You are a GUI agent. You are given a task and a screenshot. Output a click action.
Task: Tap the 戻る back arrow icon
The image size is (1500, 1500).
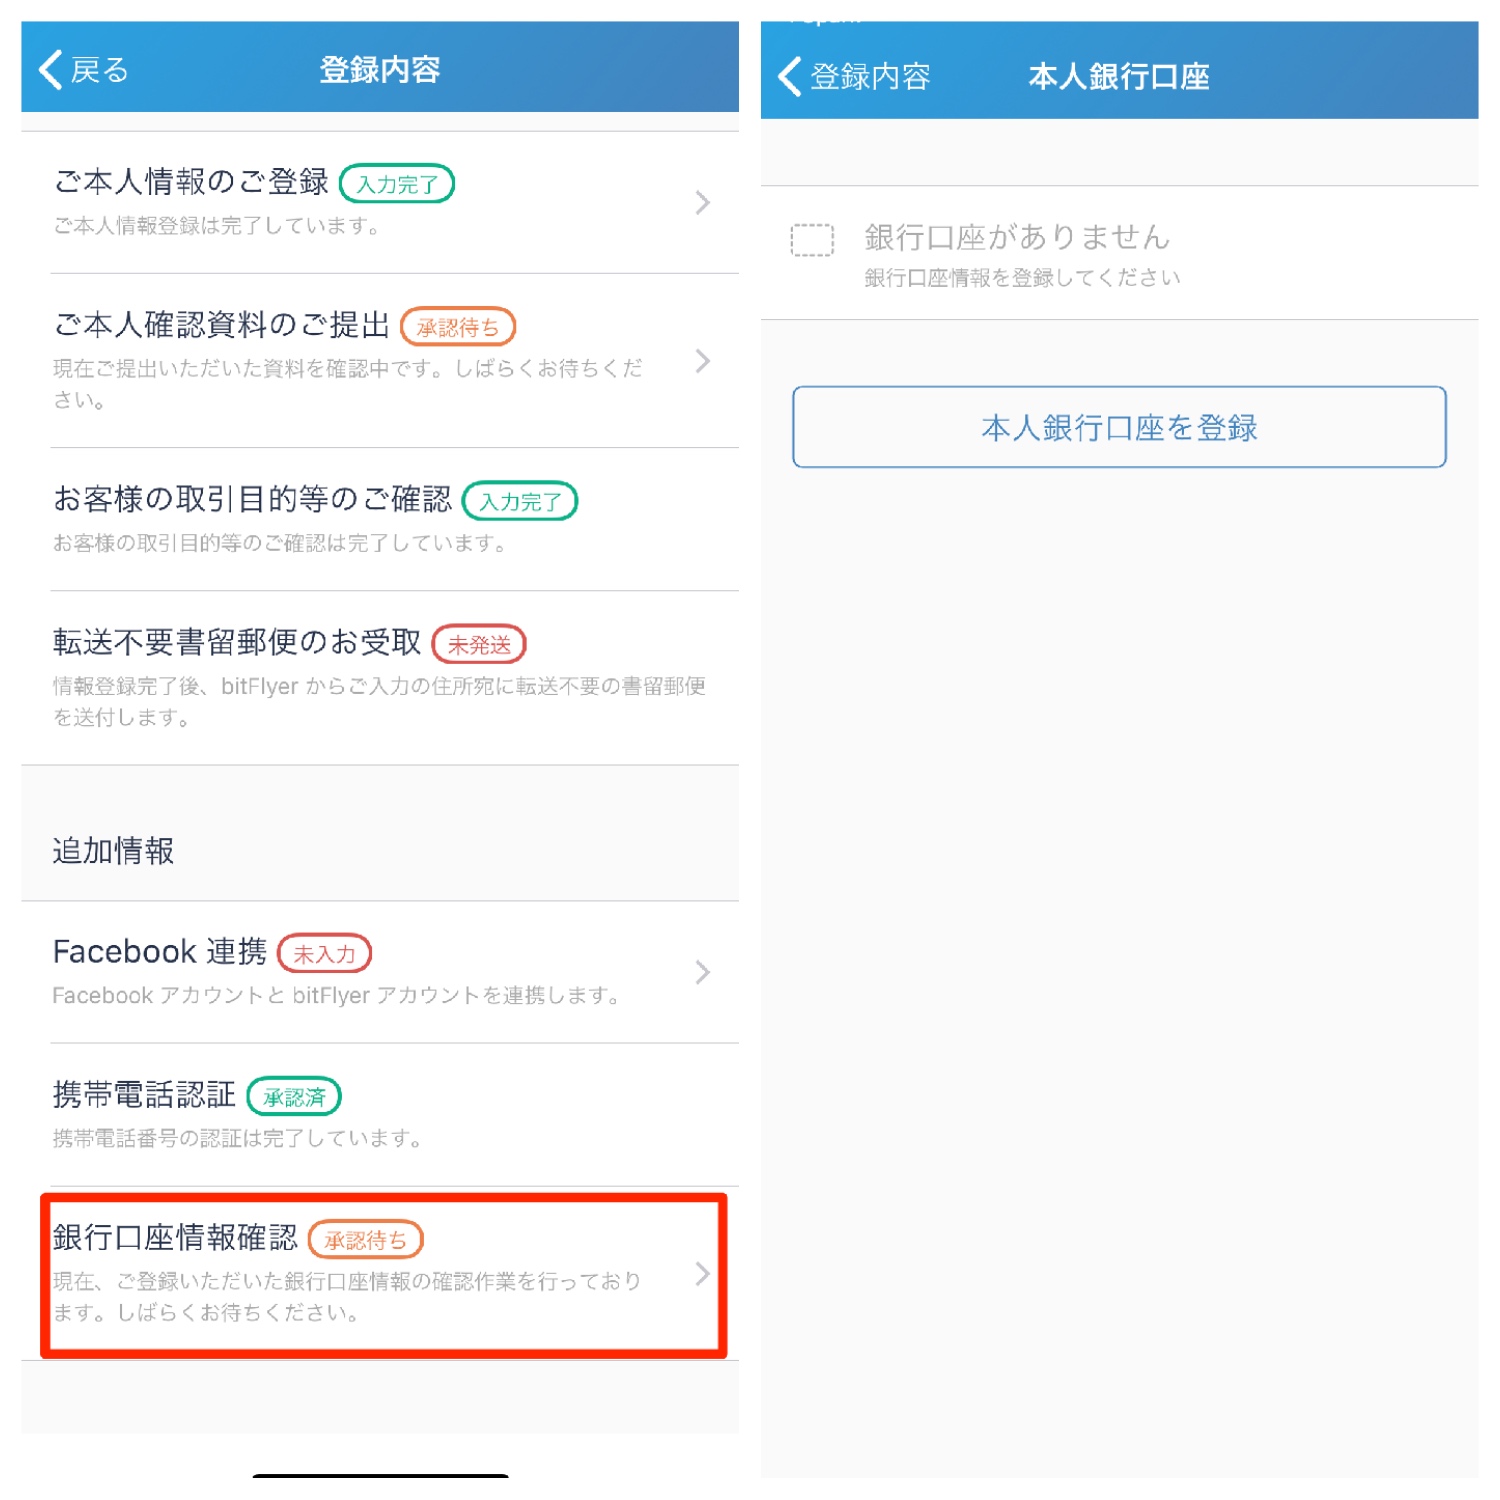[x=50, y=70]
